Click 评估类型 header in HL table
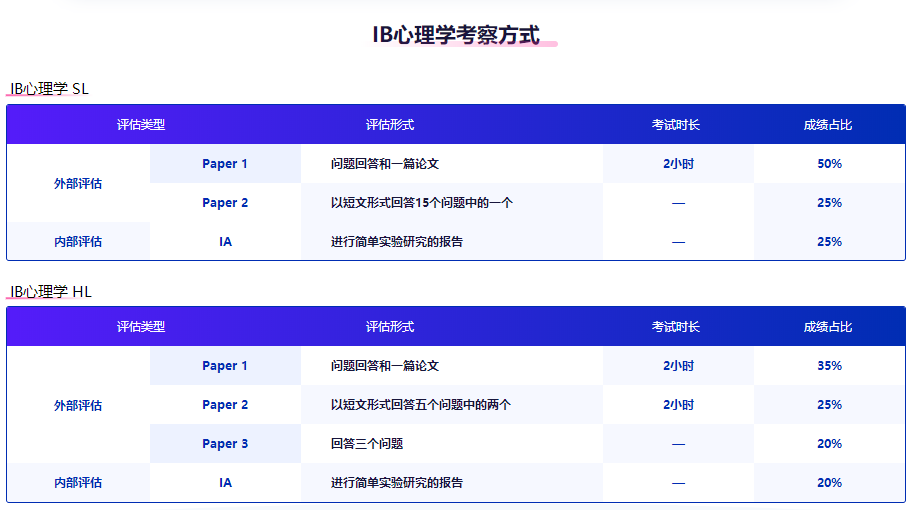Image resolution: width=913 pixels, height=510 pixels. tap(141, 327)
